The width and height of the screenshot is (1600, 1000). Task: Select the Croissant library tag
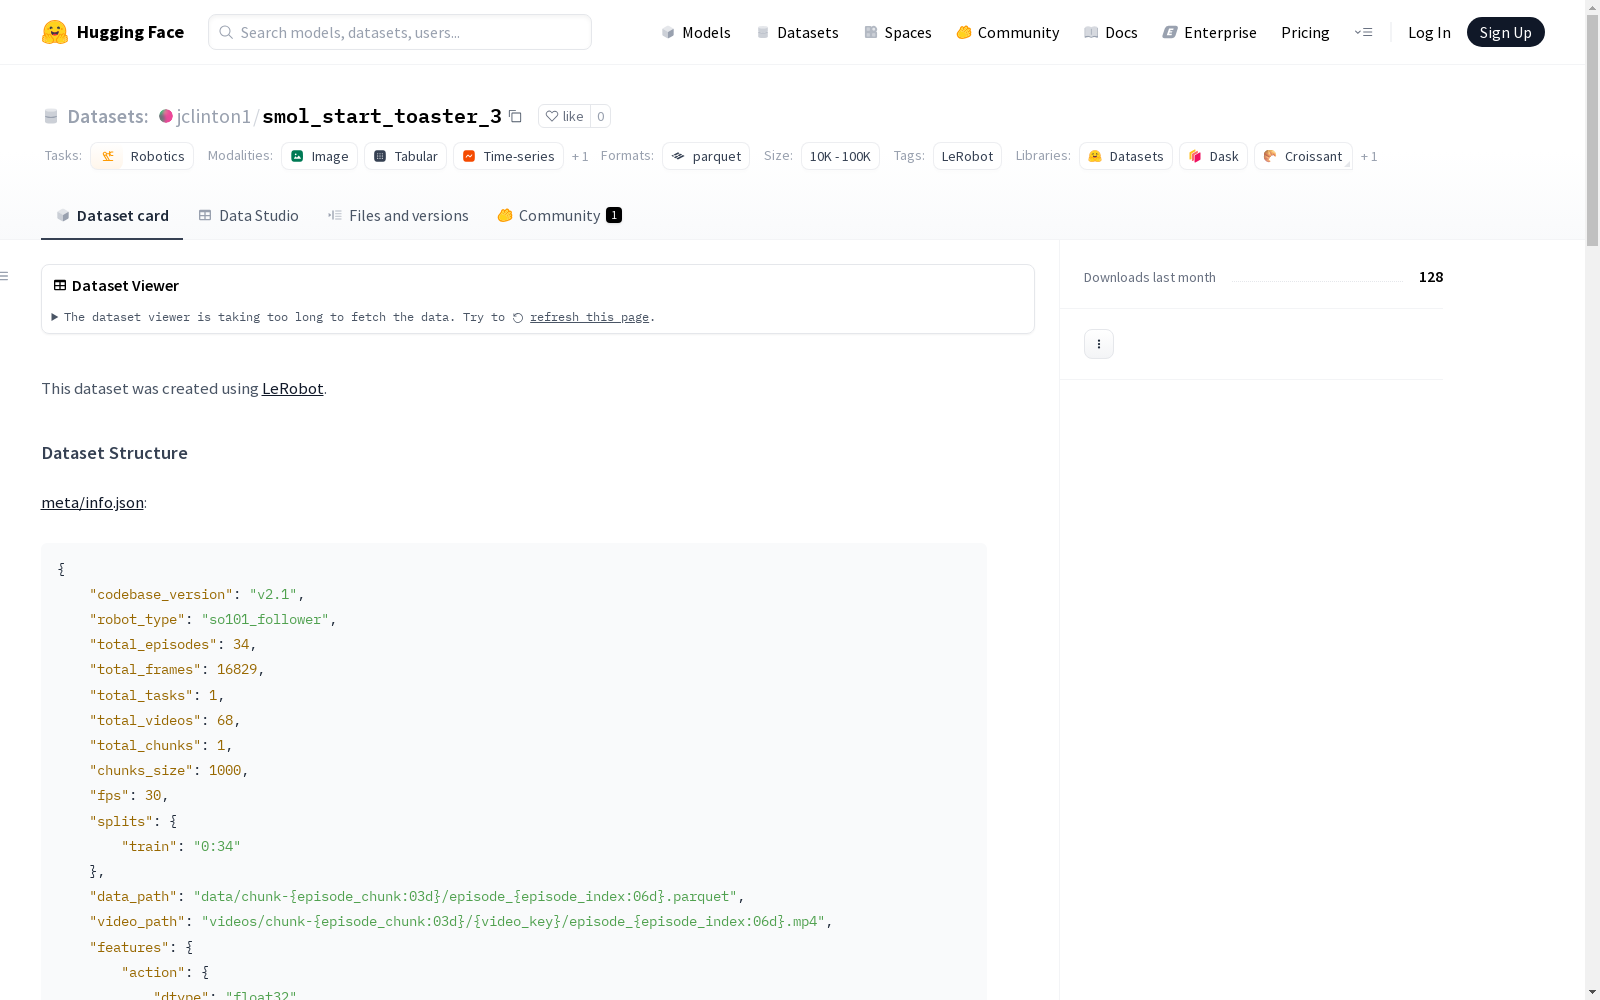pyautogui.click(x=1303, y=156)
